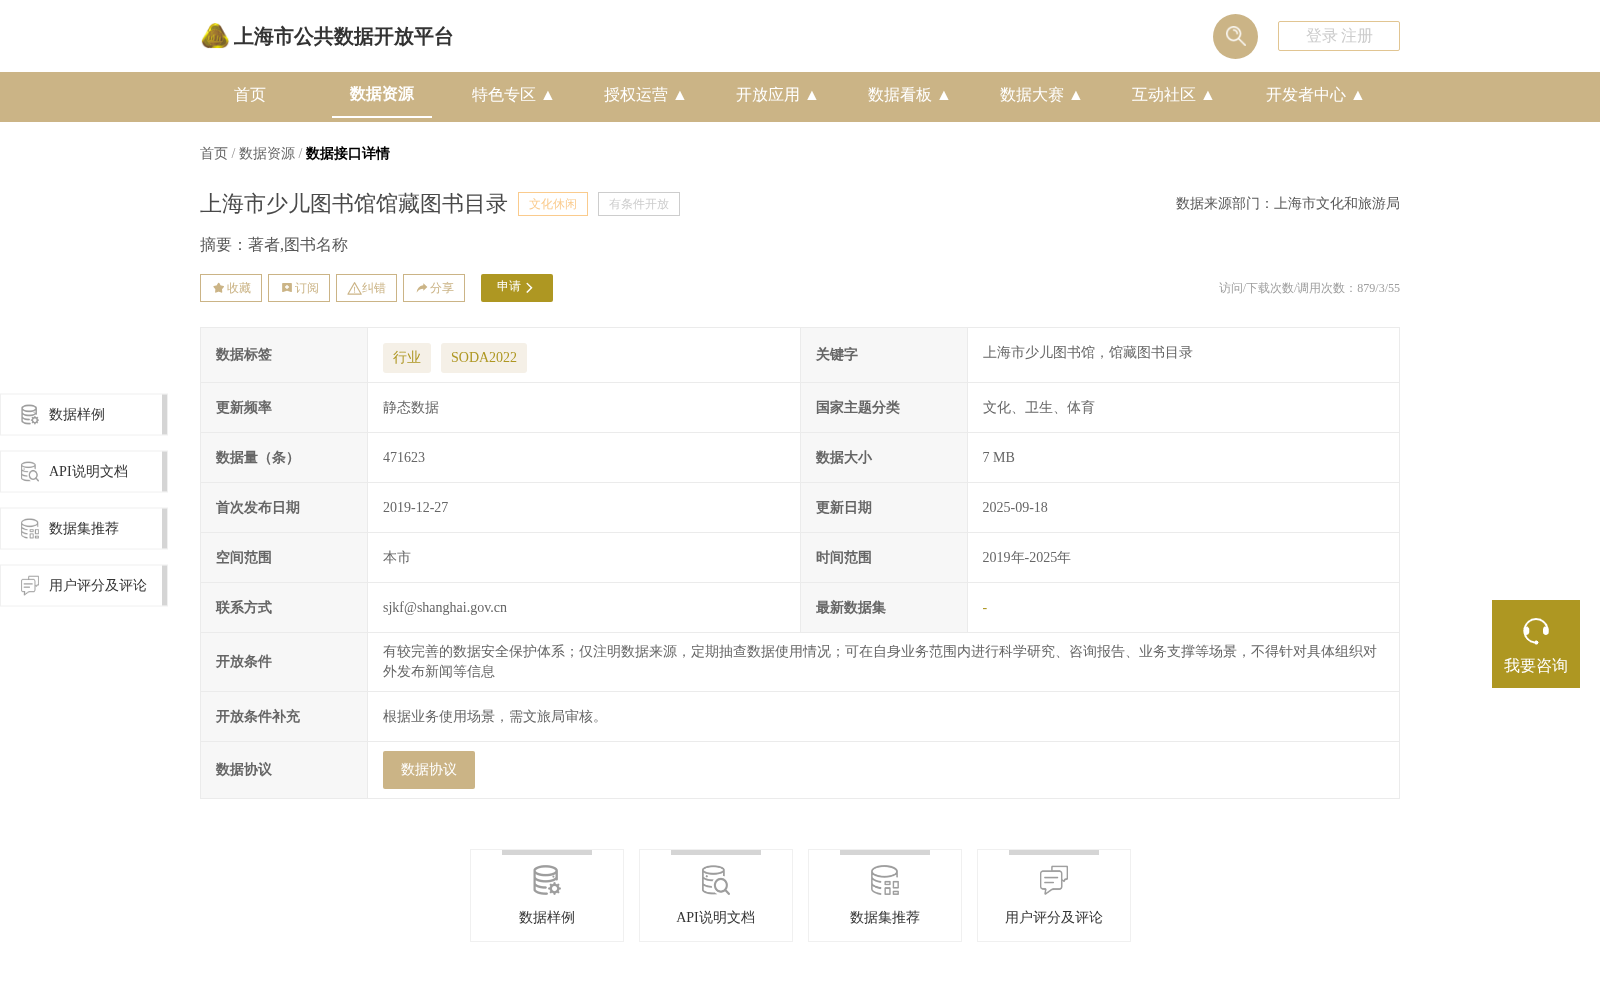Expand the 授权运营 menu
1600x1000 pixels.
(x=645, y=95)
